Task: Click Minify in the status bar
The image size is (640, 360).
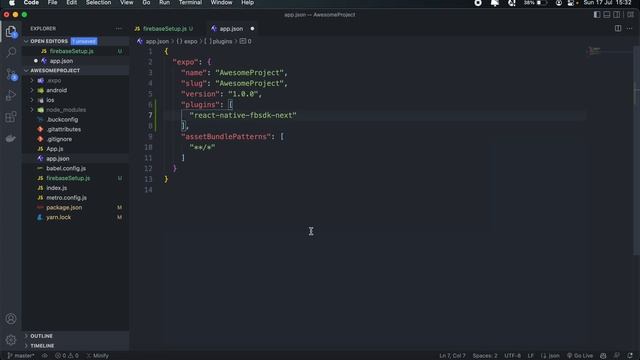Action: tap(98, 356)
